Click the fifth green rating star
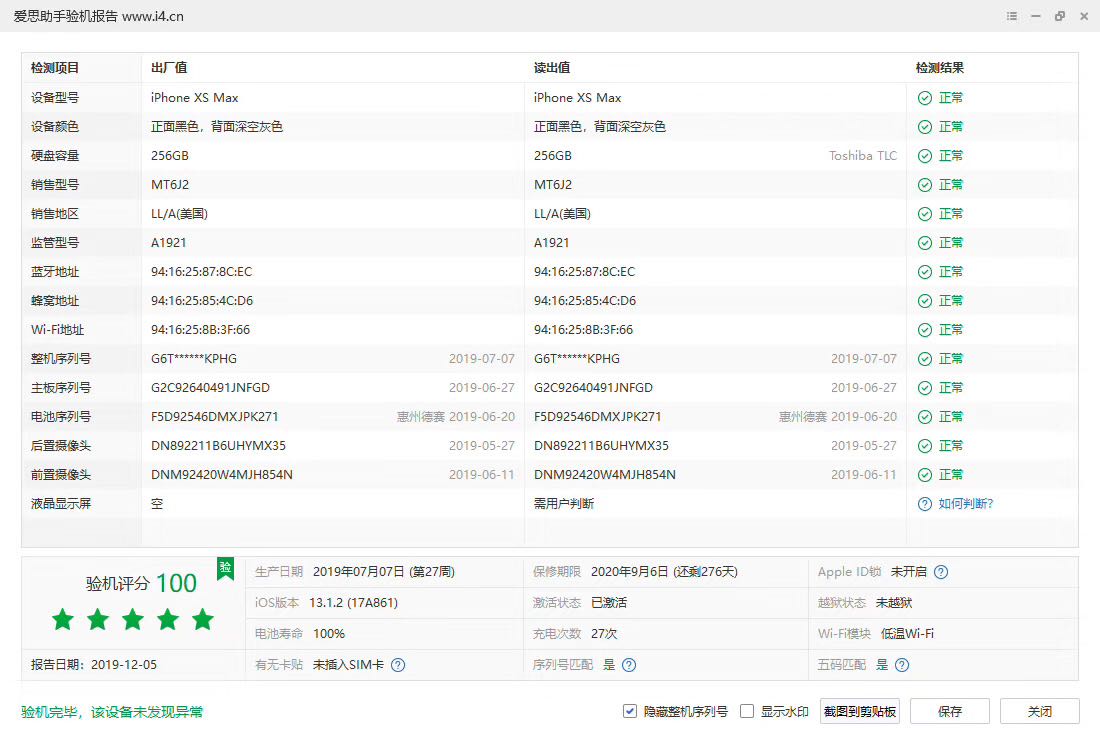The height and width of the screenshot is (748, 1100). tap(203, 620)
